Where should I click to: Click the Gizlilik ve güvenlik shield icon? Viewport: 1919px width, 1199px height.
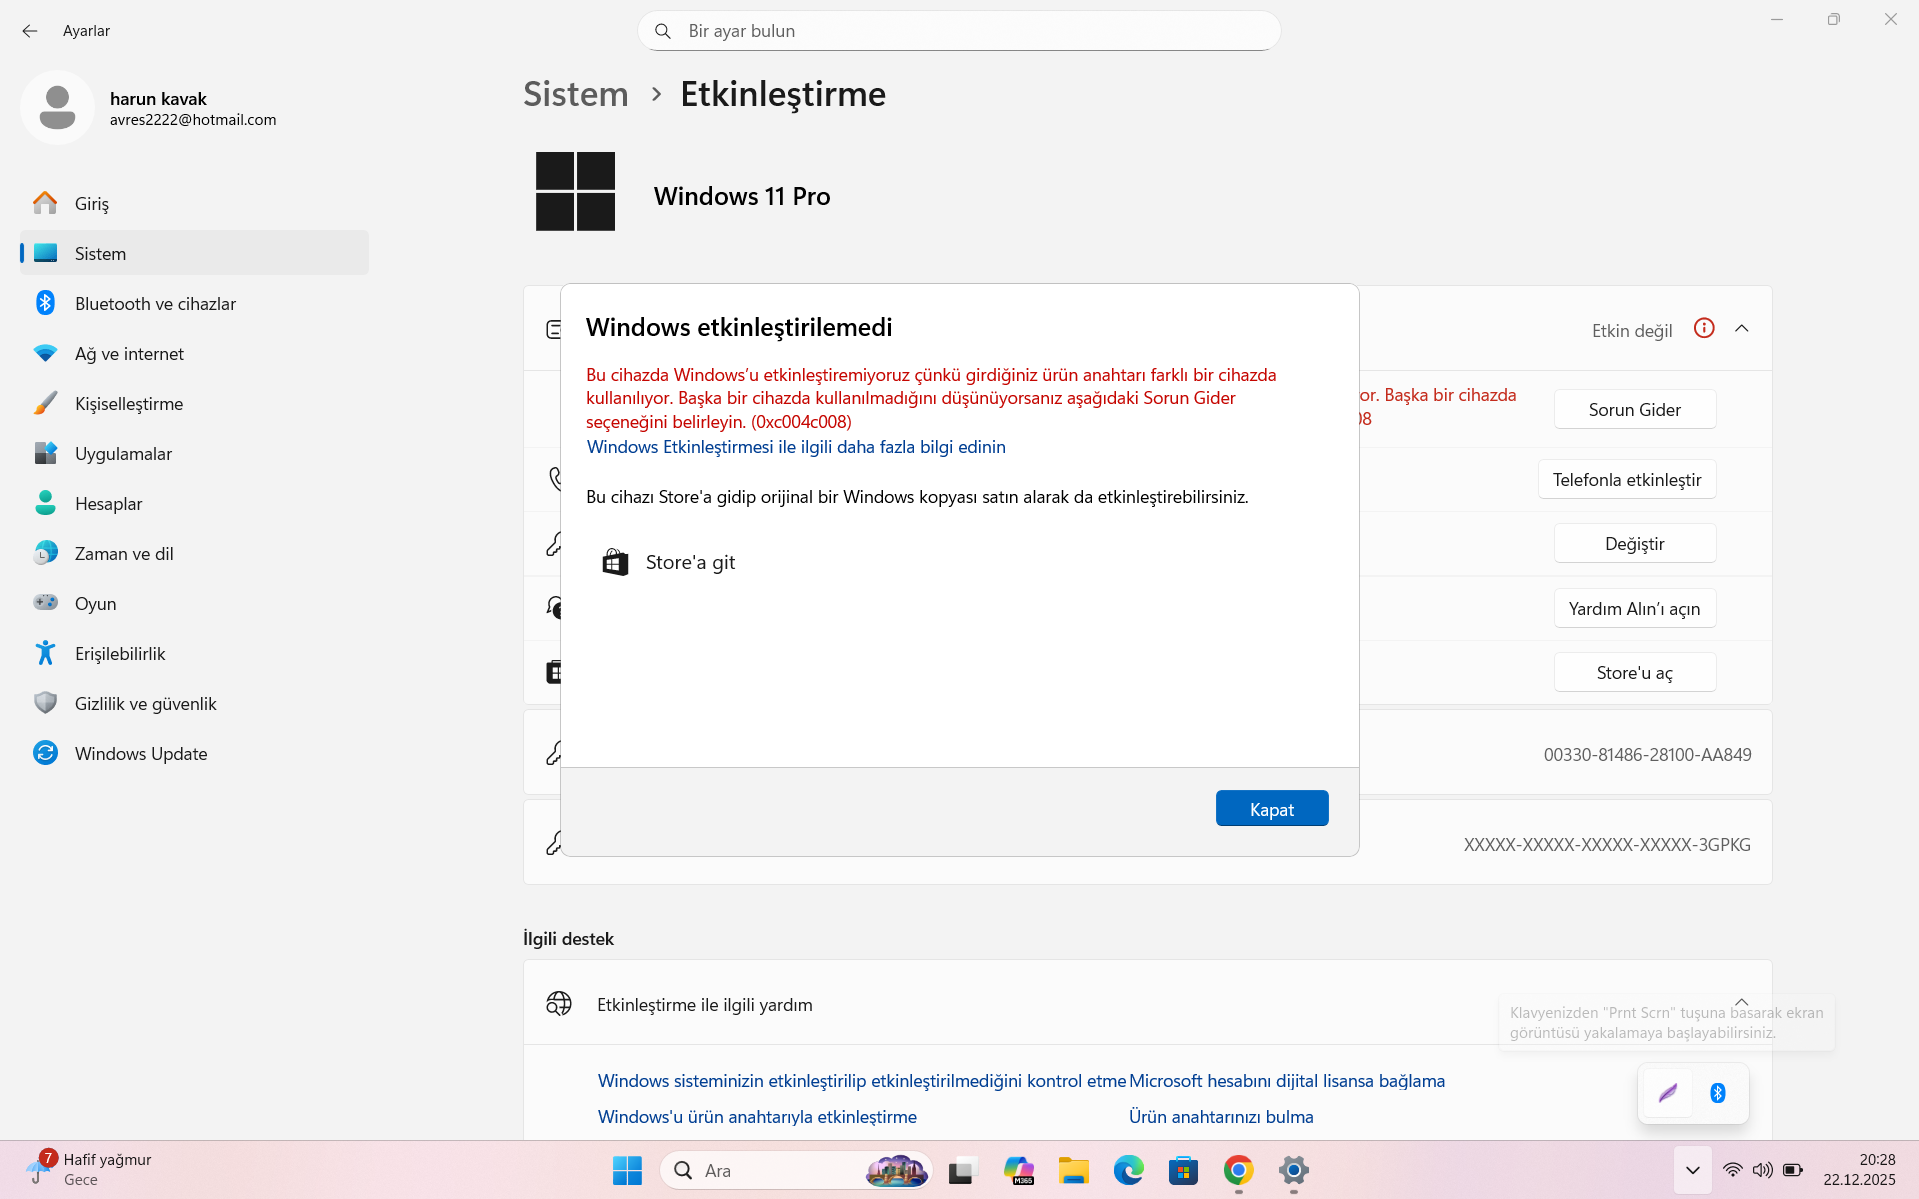[45, 703]
